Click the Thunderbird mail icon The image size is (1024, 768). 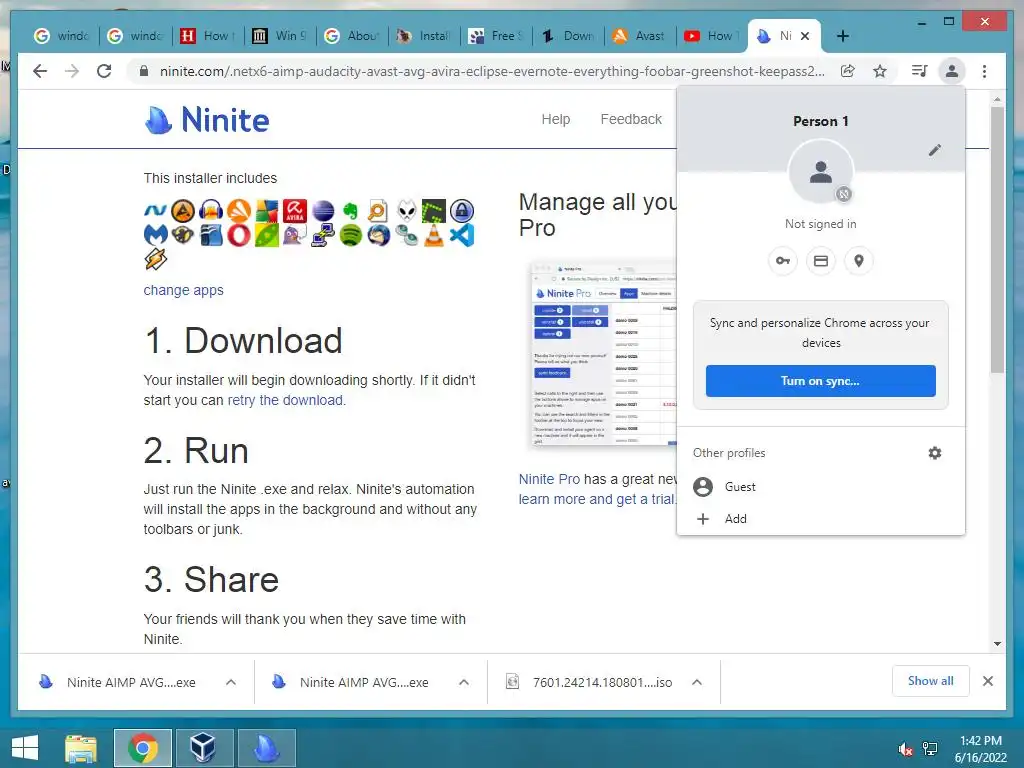click(379, 235)
